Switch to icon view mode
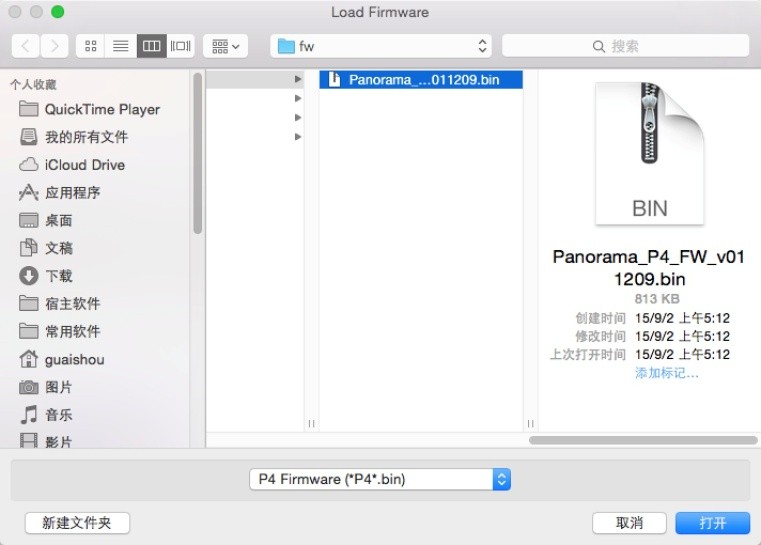 click(x=92, y=46)
